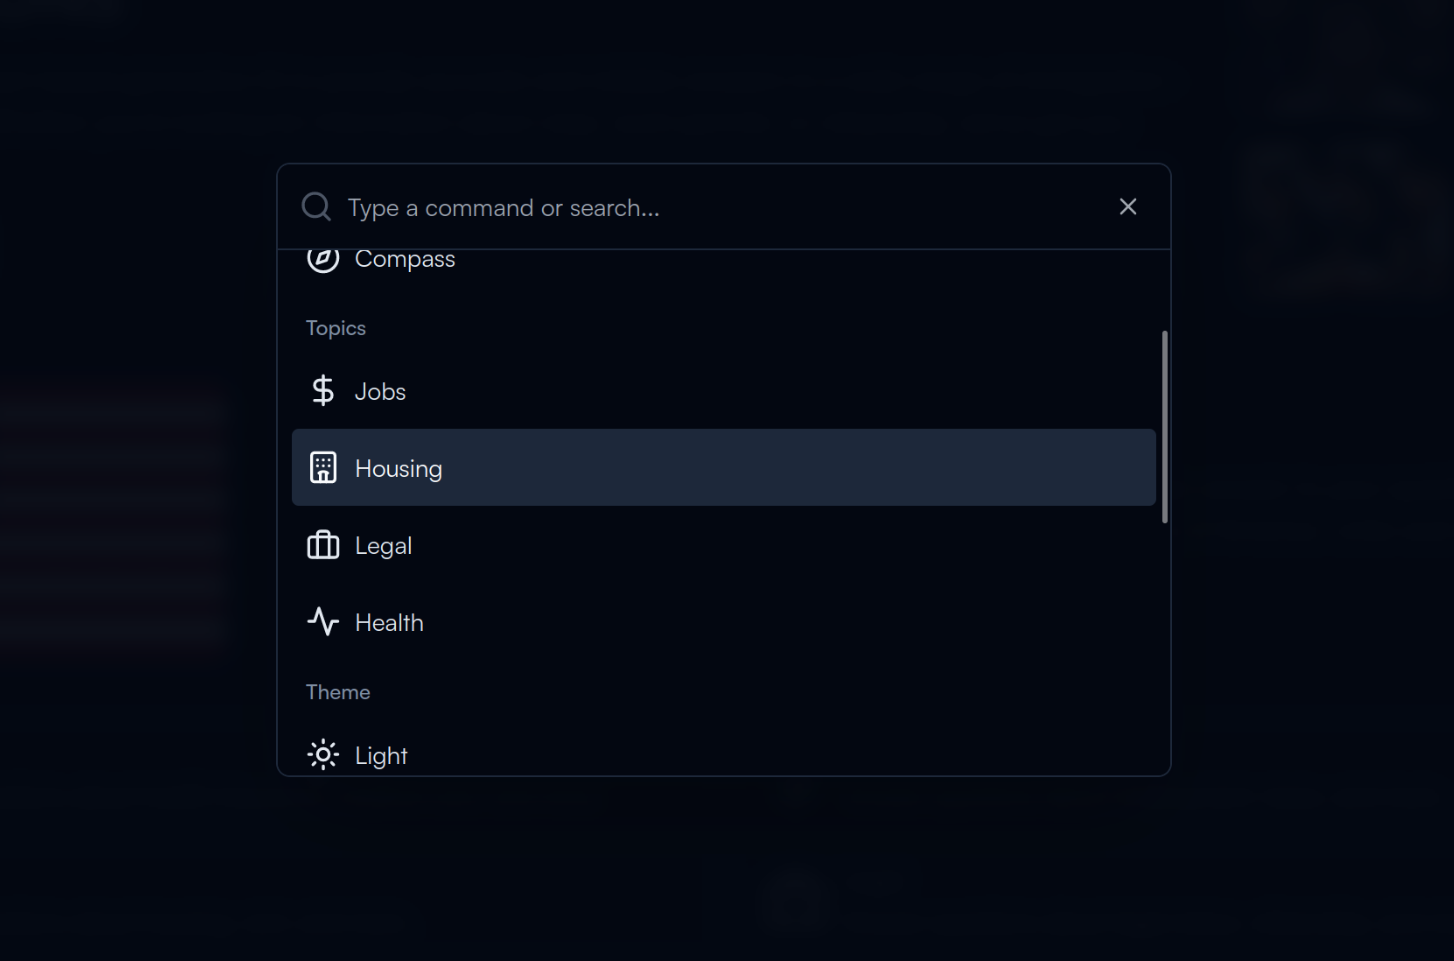Viewport: 1454px width, 961px height.
Task: Click the Topics section heading
Action: pos(336,328)
